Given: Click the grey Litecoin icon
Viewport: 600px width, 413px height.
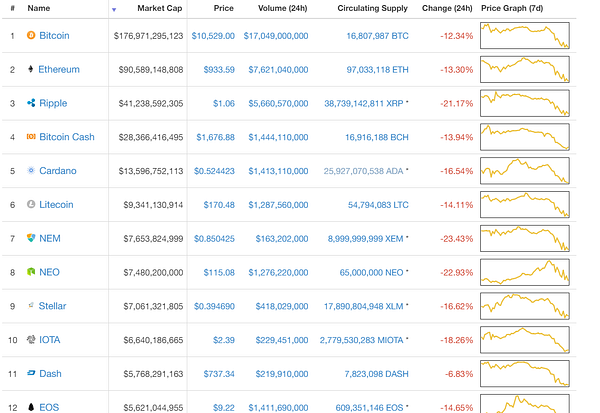Looking at the screenshot, I should pyautogui.click(x=31, y=204).
